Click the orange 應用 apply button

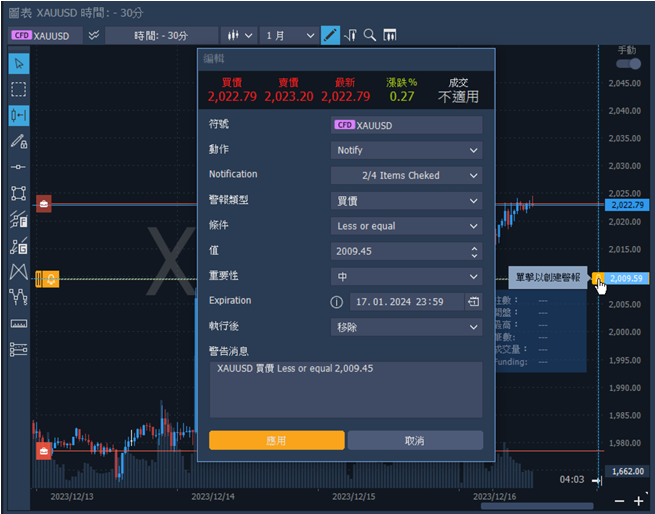(x=277, y=440)
